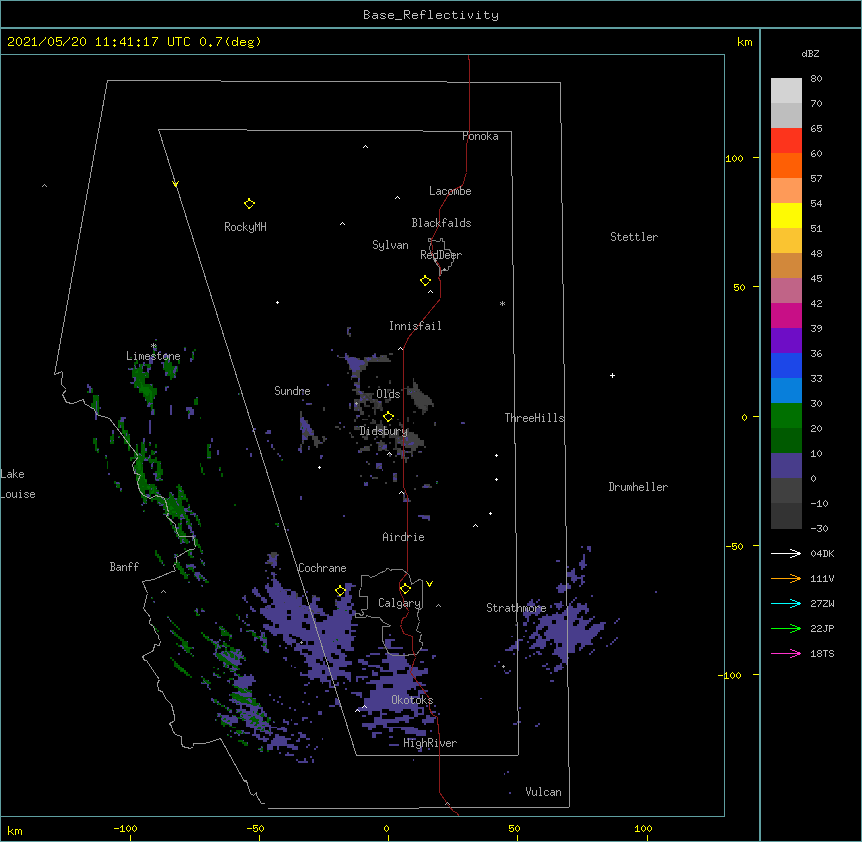
Task: Select the Didsbury label
Action: tap(384, 431)
